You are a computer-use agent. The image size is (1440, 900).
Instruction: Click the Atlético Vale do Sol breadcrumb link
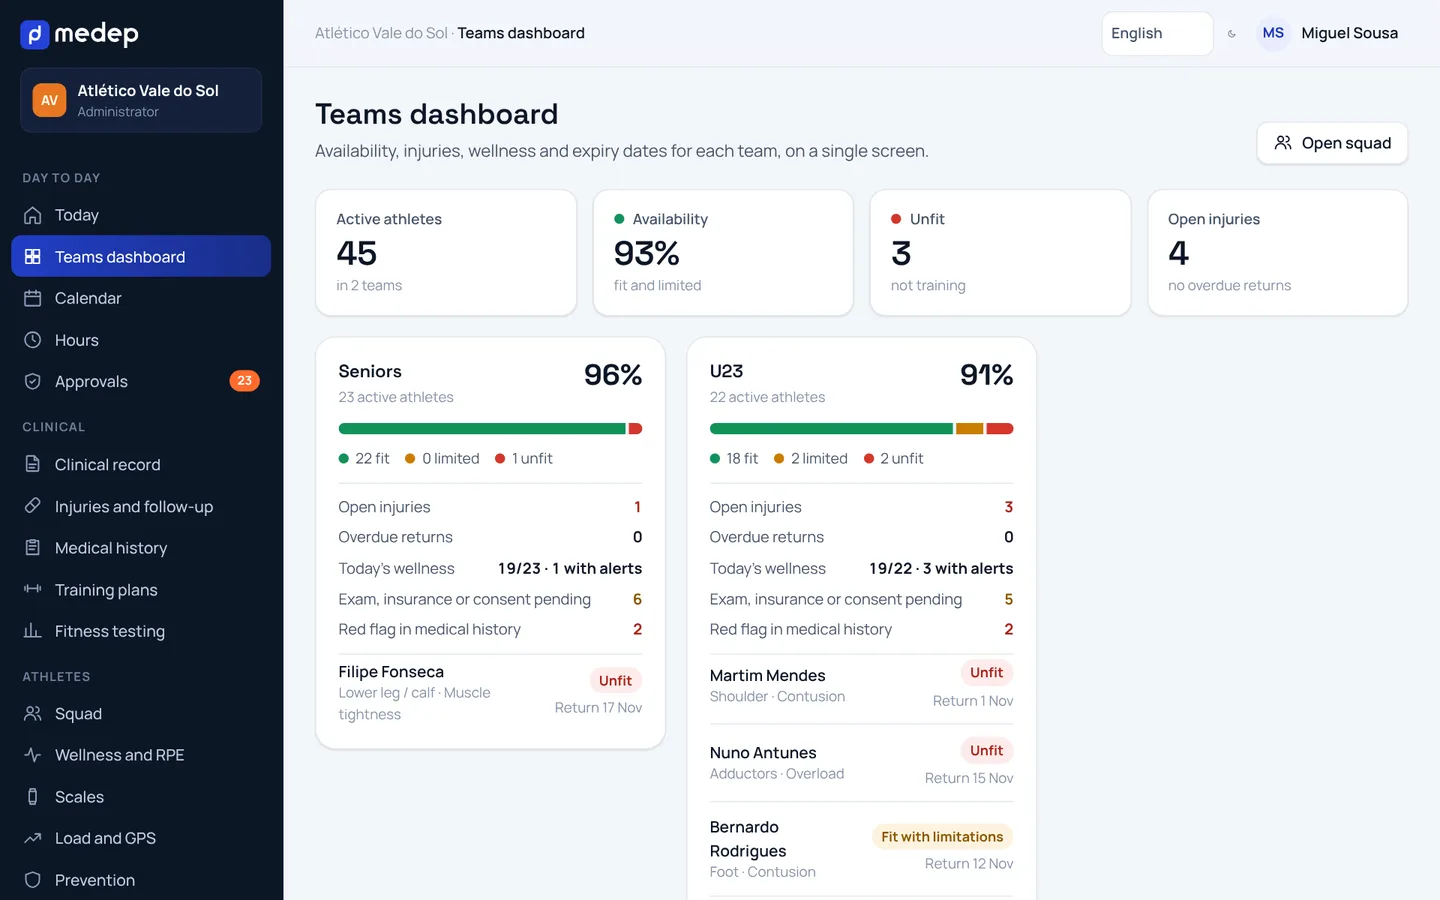(x=381, y=33)
